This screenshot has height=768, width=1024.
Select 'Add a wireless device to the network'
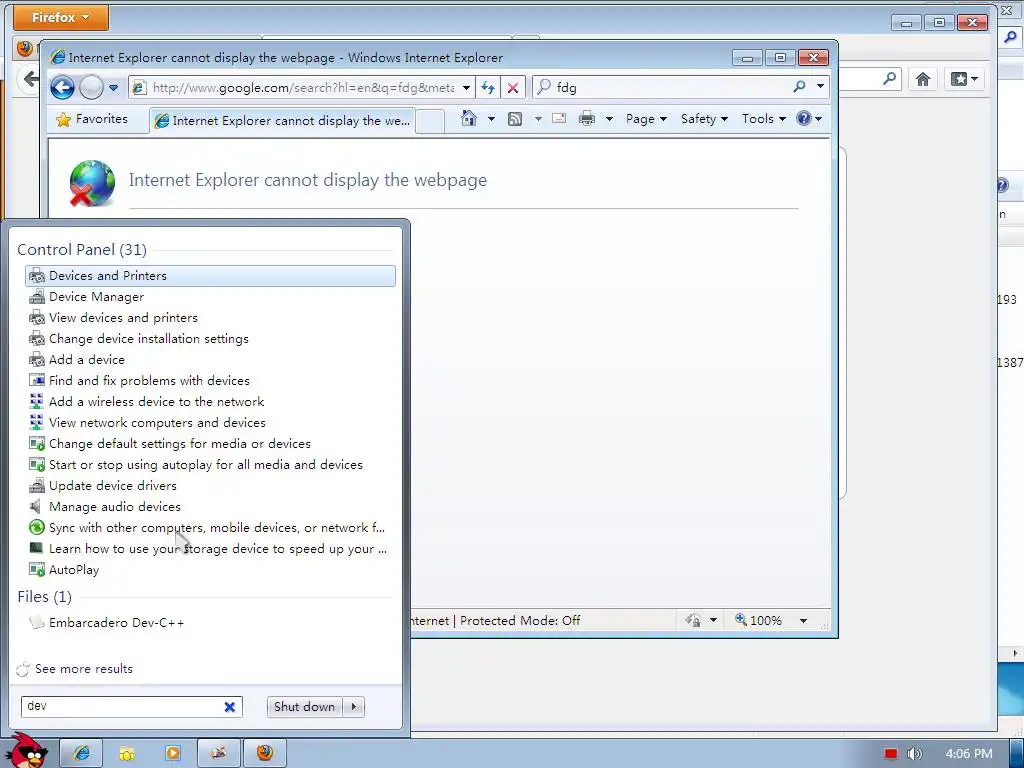click(210, 402)
